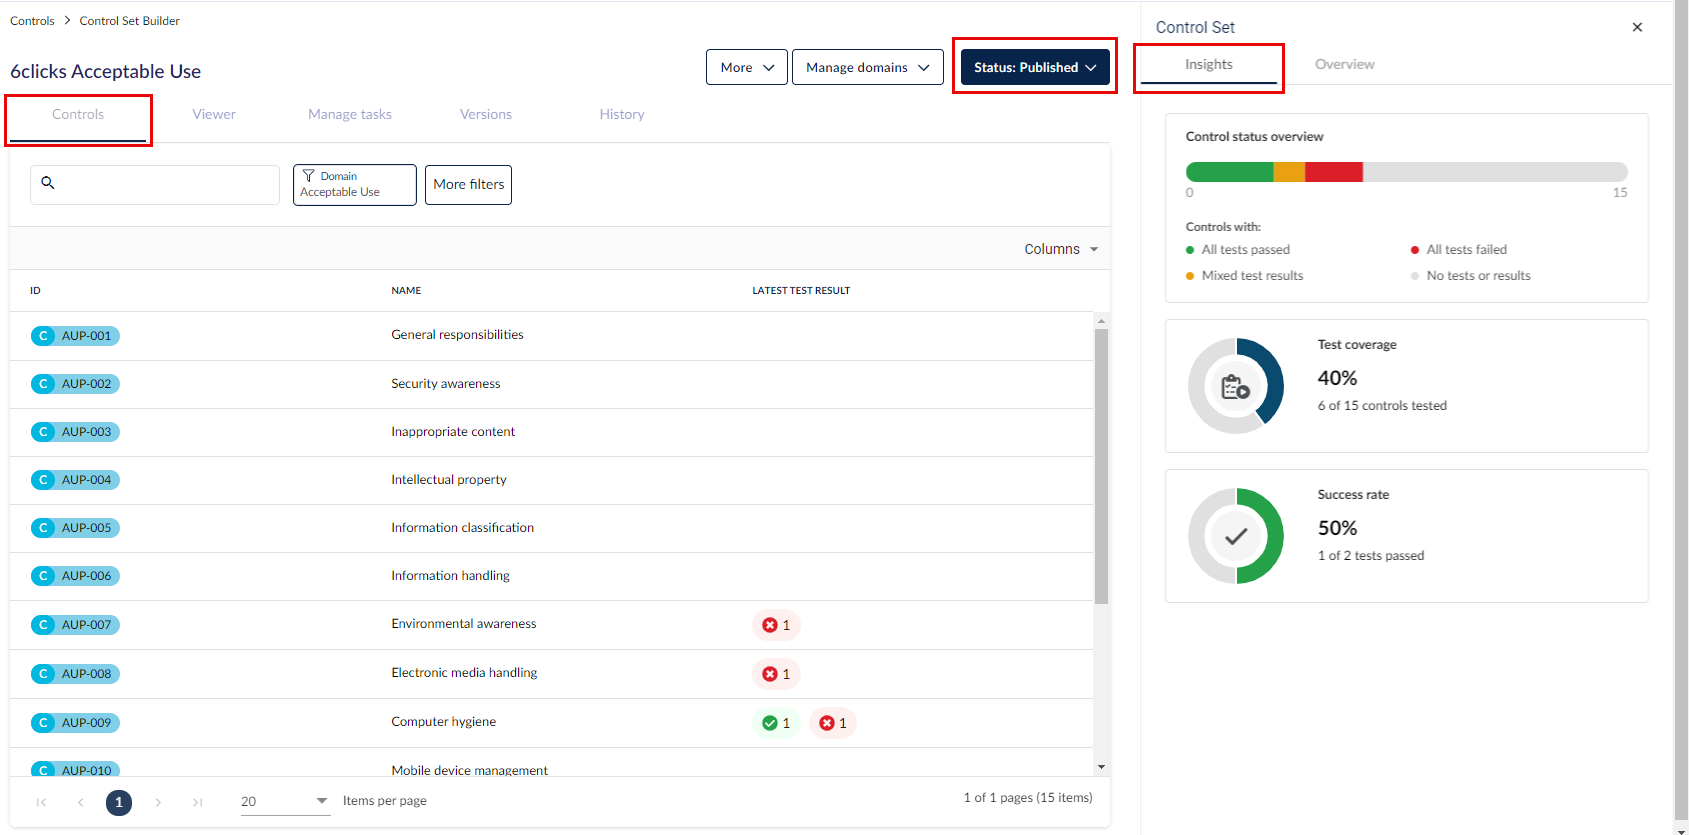Click the Computer hygiene passed test badge

pos(776,723)
